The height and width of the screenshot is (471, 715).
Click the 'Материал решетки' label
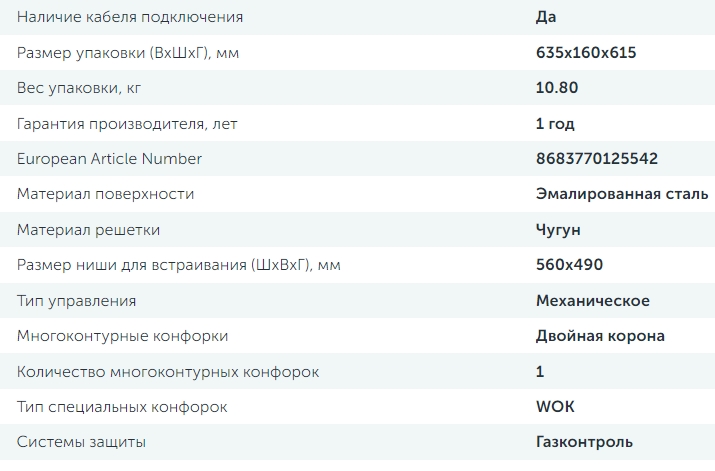tap(88, 230)
